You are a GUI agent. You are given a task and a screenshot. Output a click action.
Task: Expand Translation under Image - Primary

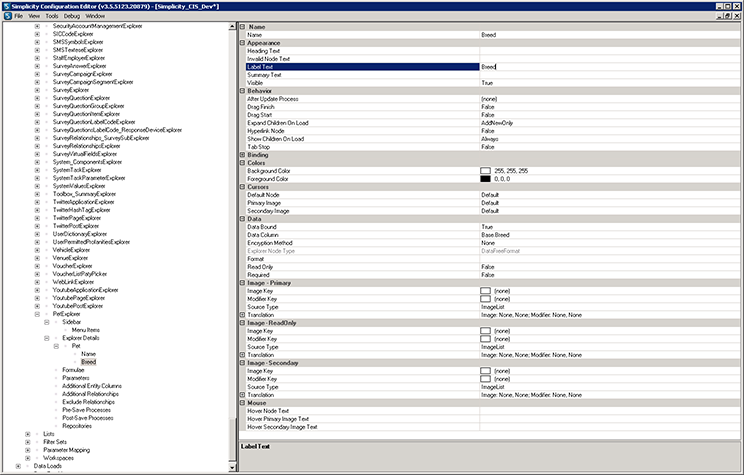point(242,315)
